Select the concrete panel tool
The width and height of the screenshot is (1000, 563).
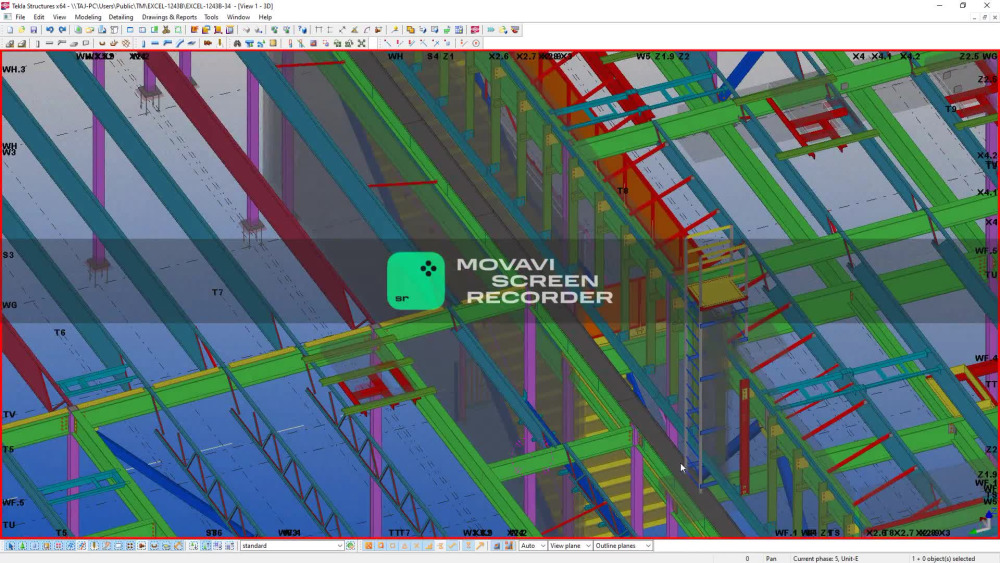coord(85,43)
